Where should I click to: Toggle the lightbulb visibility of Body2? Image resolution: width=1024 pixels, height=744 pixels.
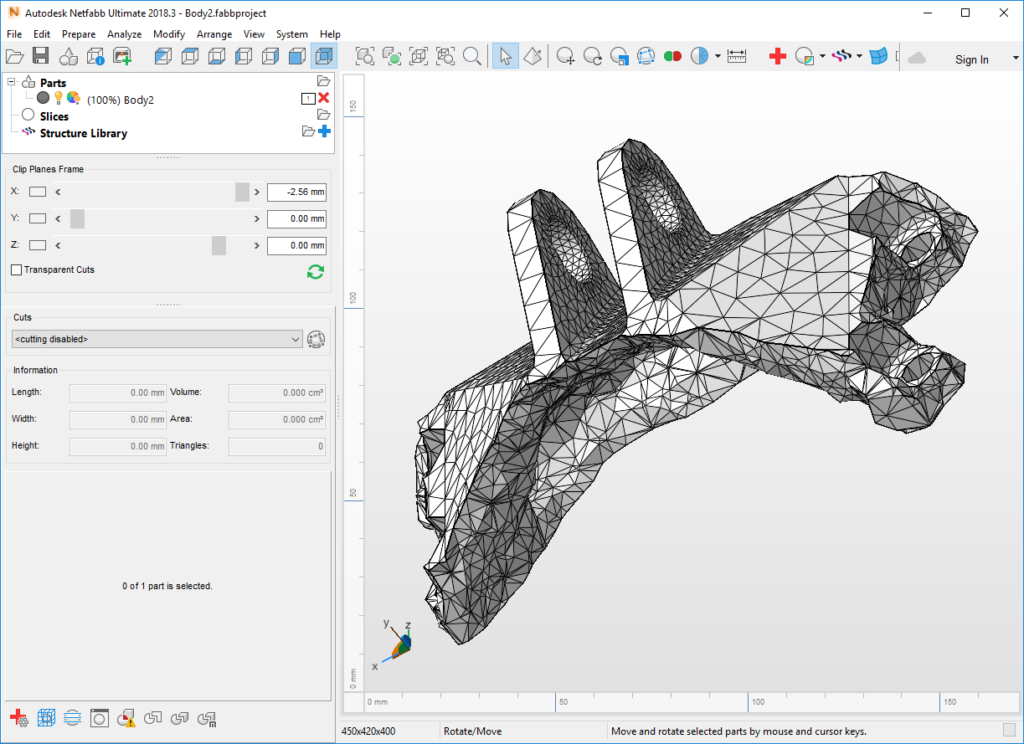coord(58,99)
